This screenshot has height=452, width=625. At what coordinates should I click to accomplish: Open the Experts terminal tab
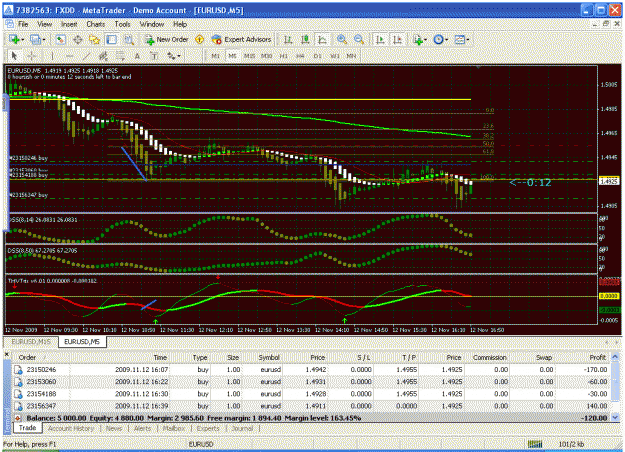pos(208,428)
